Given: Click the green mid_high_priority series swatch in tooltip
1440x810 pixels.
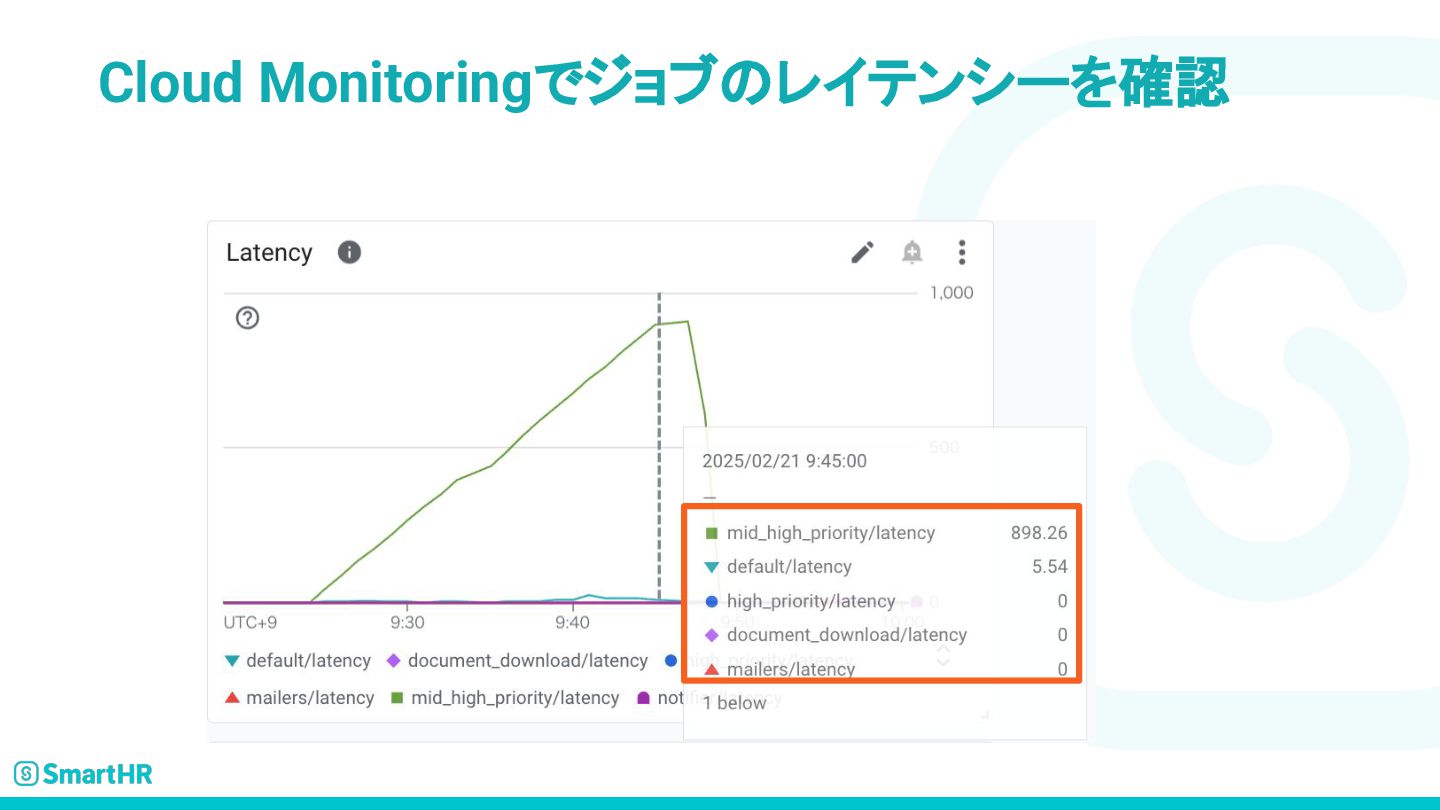Looking at the screenshot, I should coord(711,534).
